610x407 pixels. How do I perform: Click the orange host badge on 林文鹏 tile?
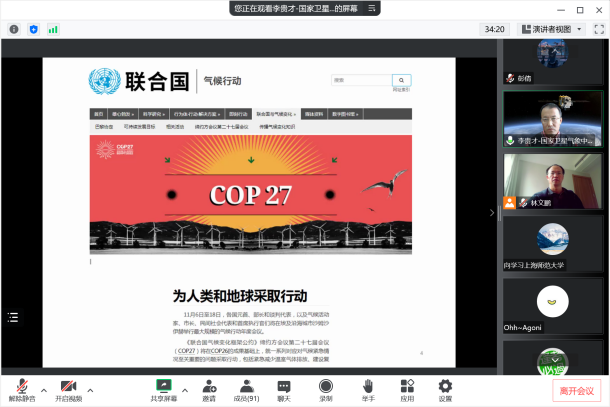tap(510, 203)
